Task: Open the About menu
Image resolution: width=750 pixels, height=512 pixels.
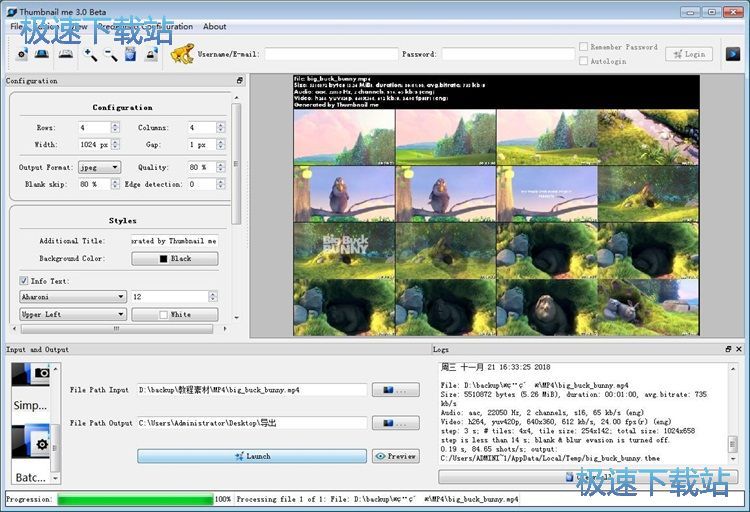Action: (214, 26)
